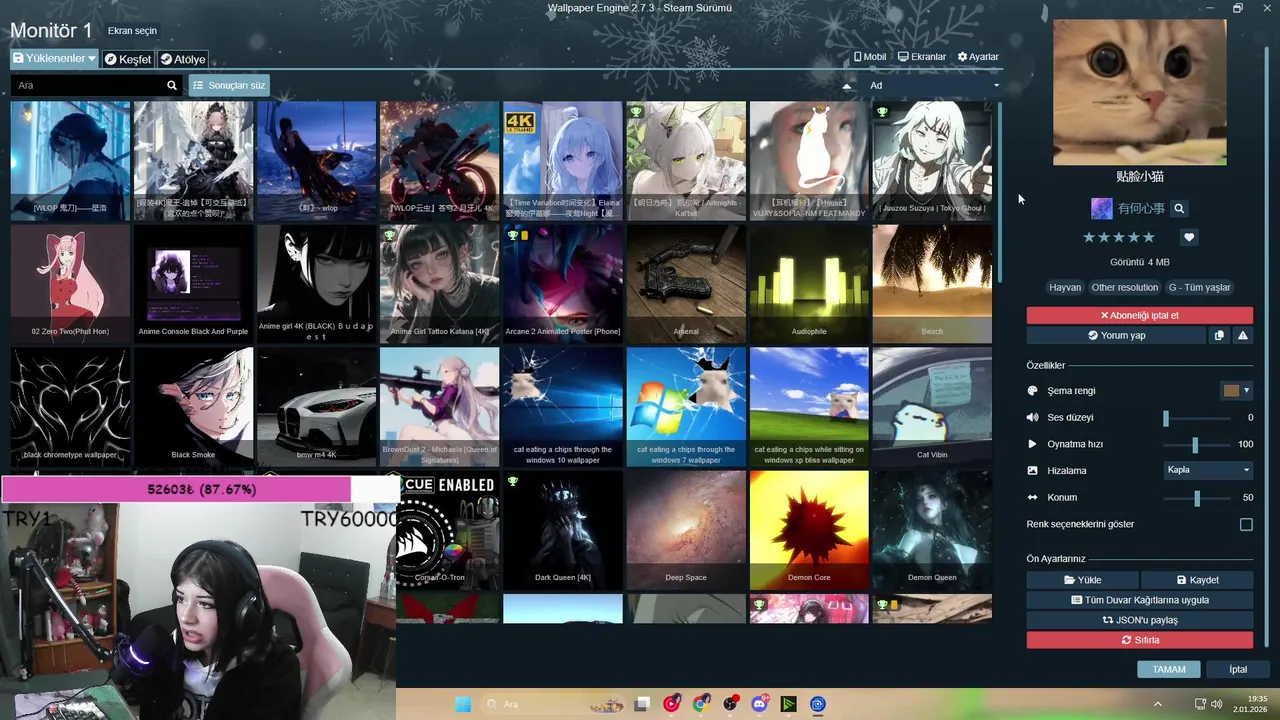
Task: Click Tüm Duvar Kağıtlarına uygula
Action: [x=1139, y=600]
